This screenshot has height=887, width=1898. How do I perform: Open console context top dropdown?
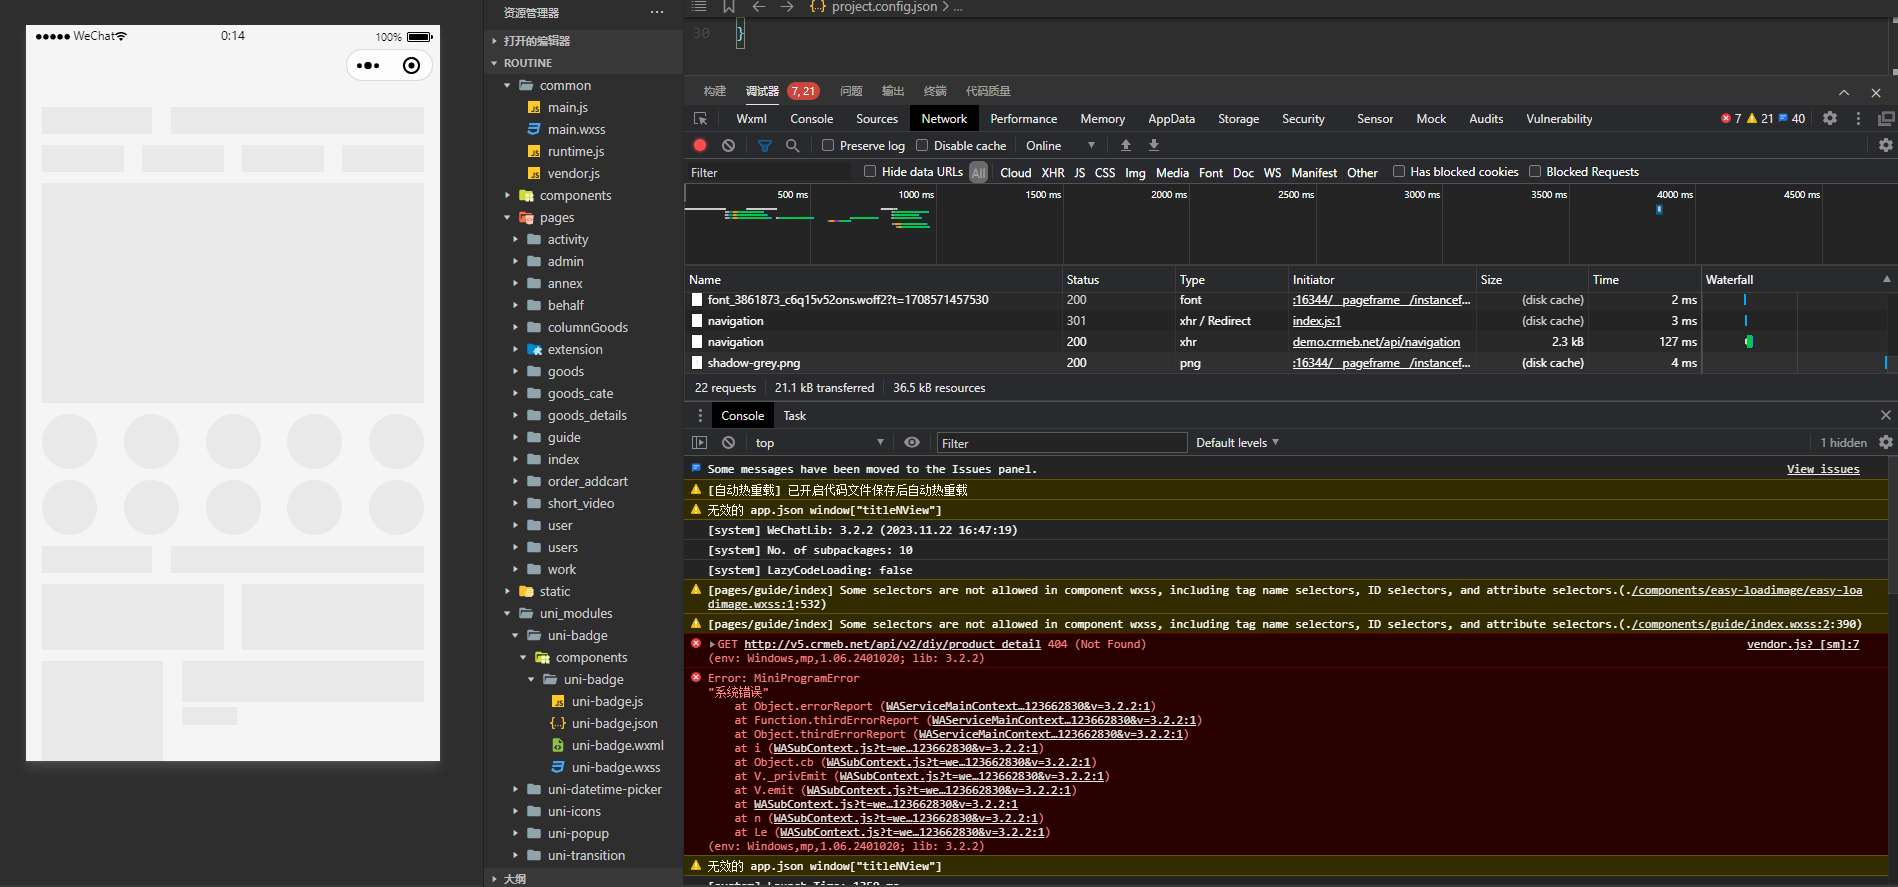point(820,442)
